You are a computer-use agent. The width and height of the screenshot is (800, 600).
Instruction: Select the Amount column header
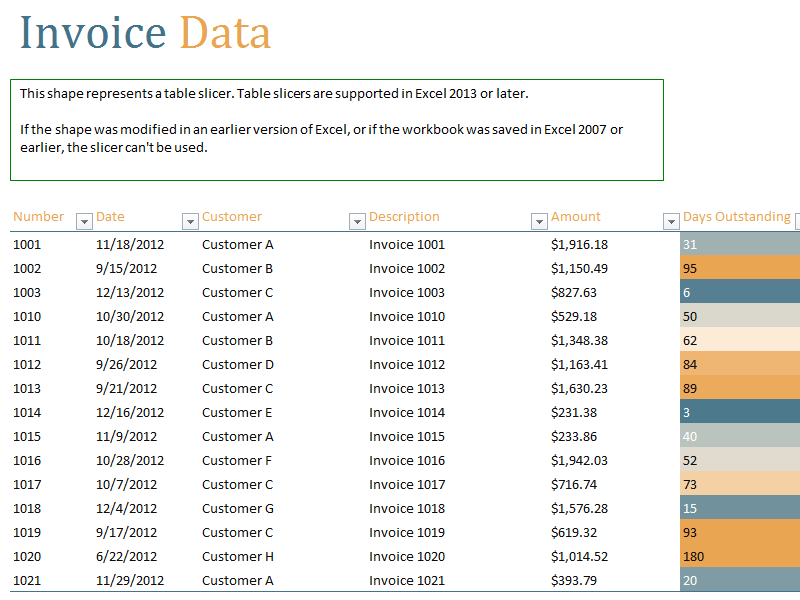(x=576, y=217)
